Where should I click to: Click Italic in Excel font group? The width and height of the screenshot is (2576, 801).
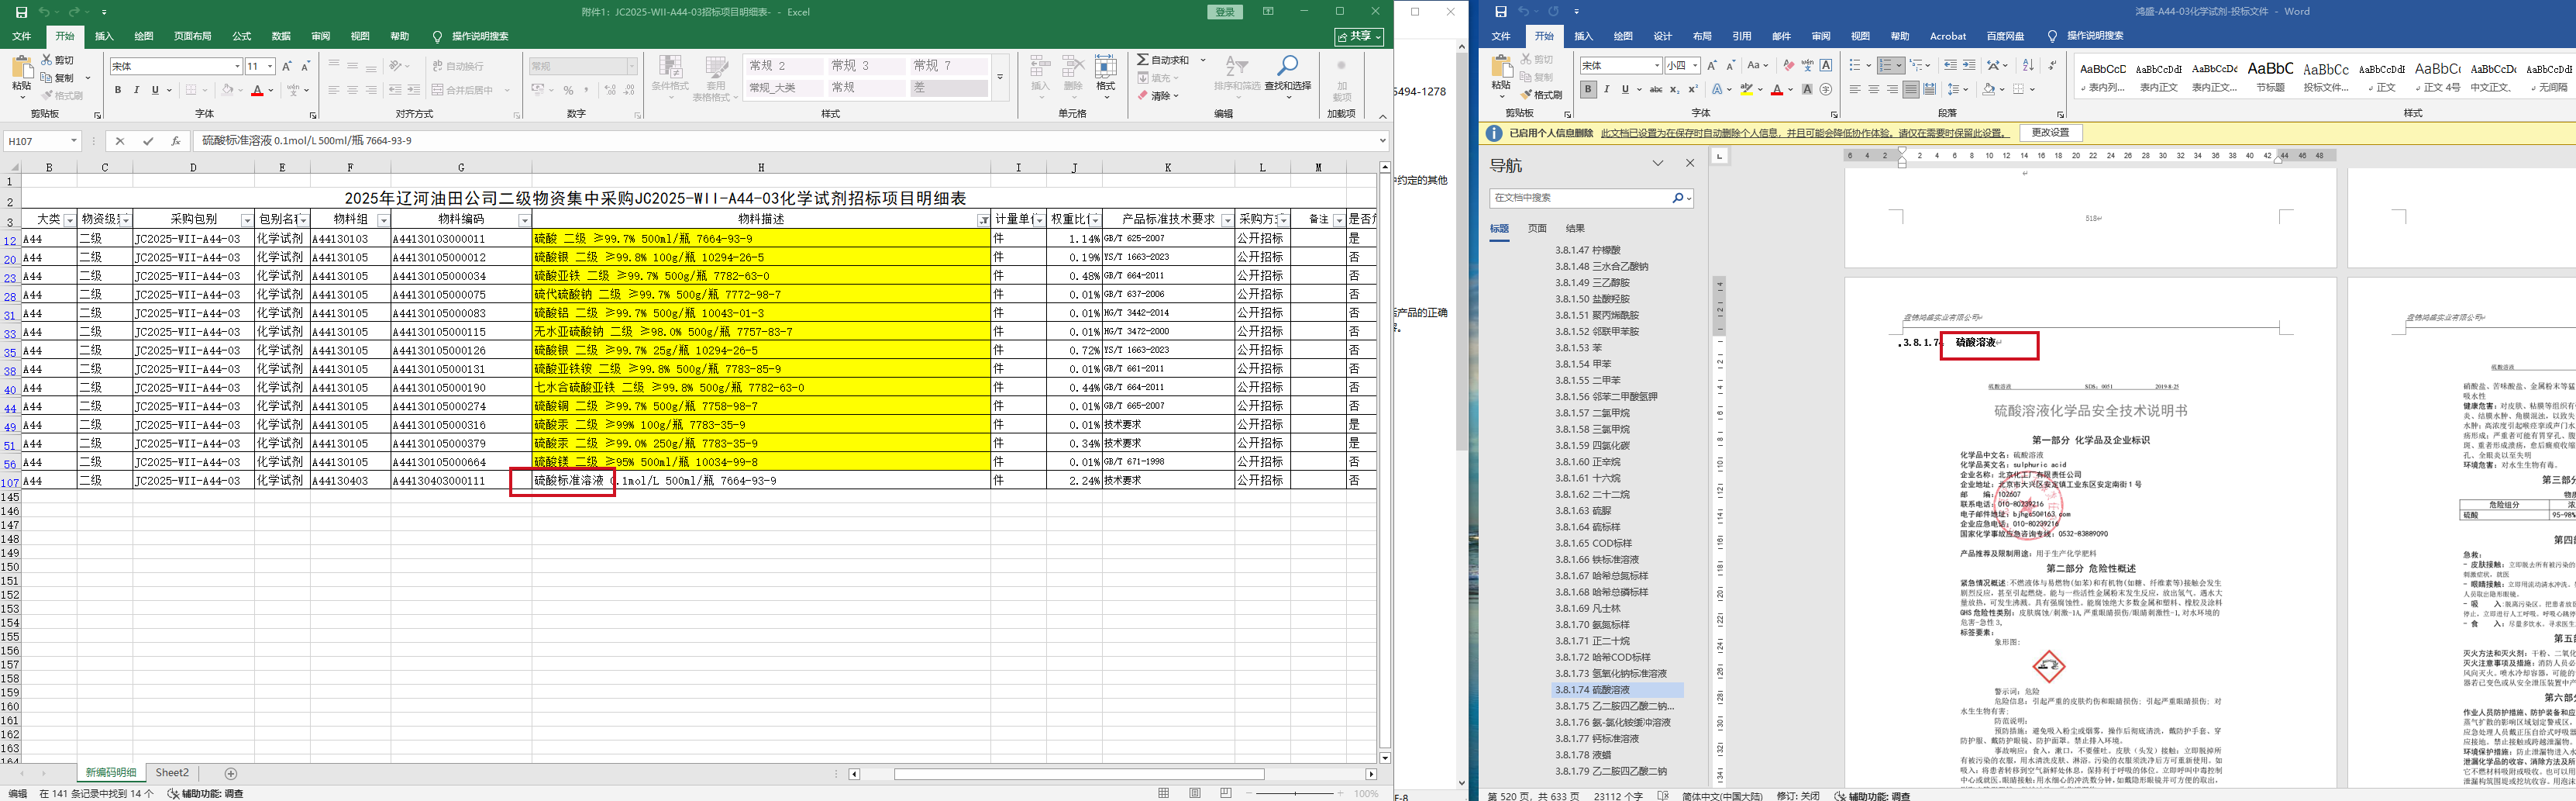(x=136, y=90)
